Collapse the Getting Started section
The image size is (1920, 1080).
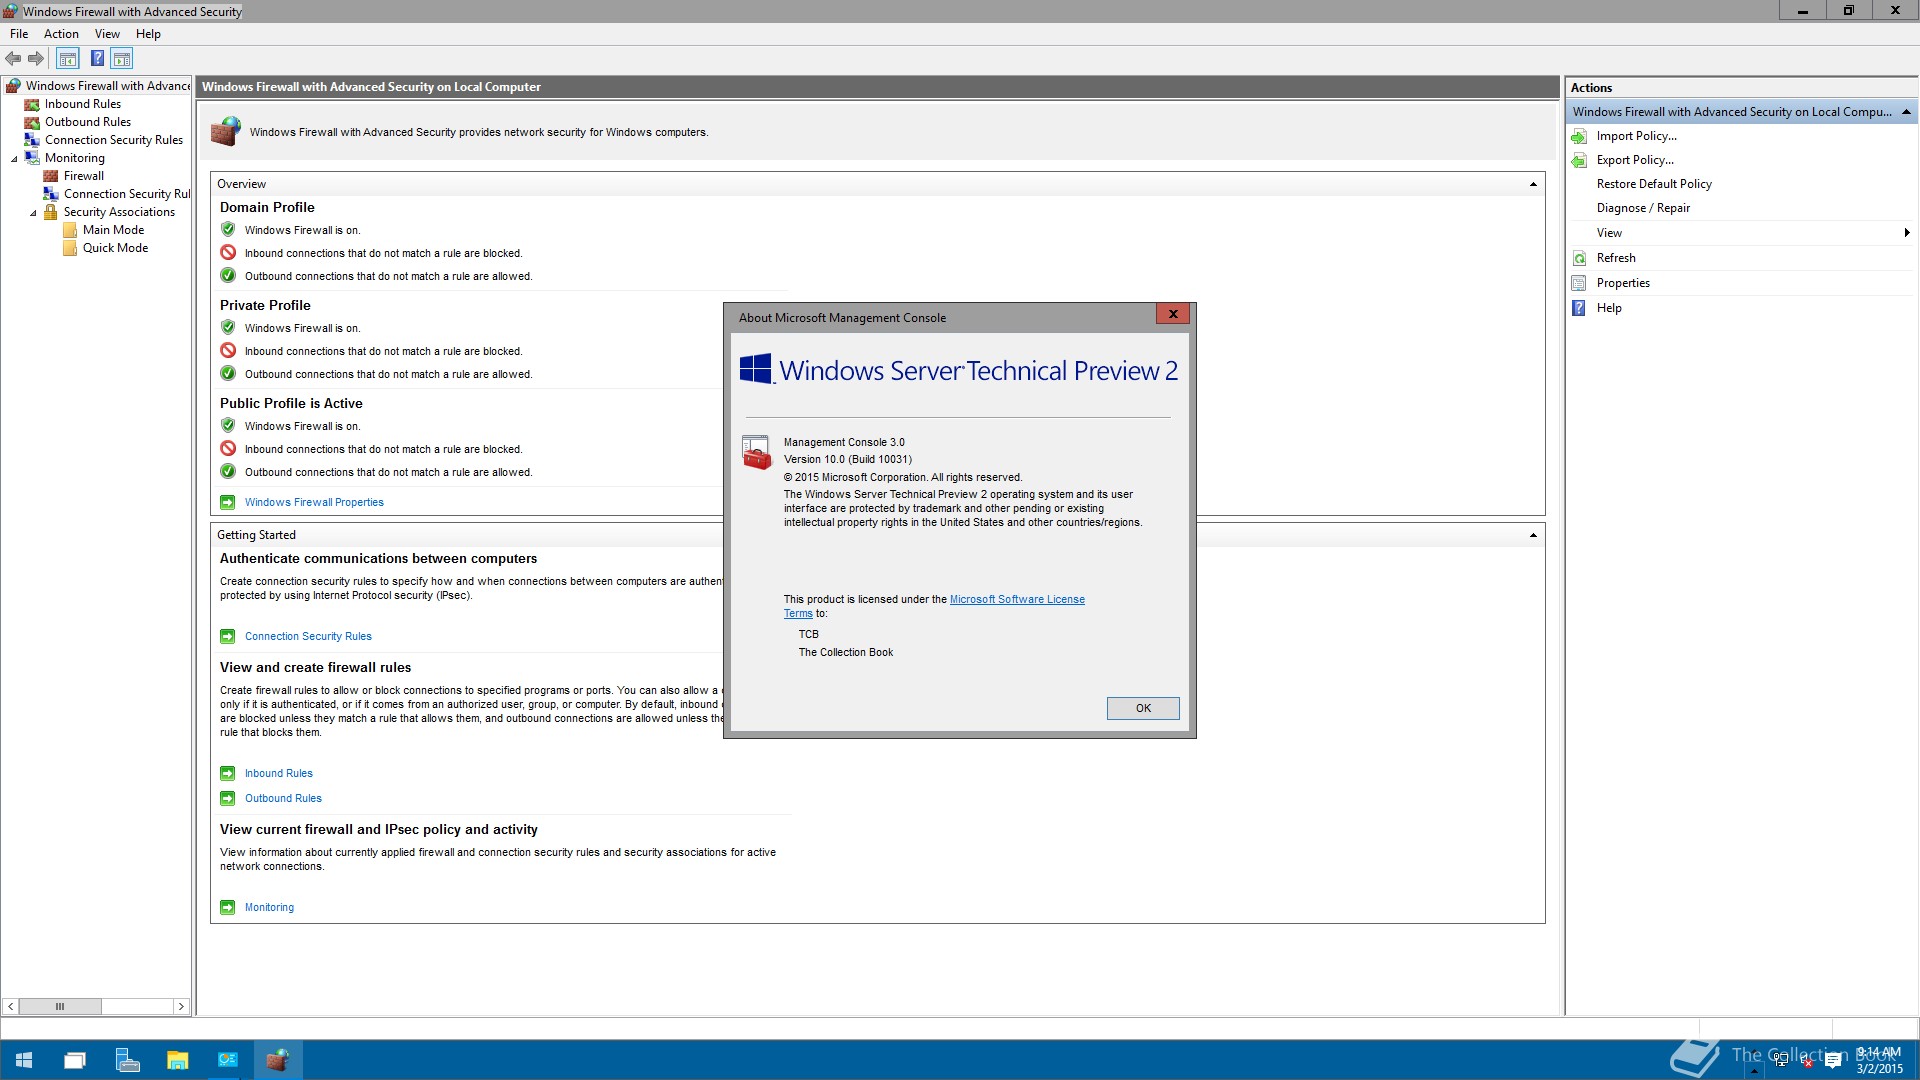pyautogui.click(x=1533, y=535)
